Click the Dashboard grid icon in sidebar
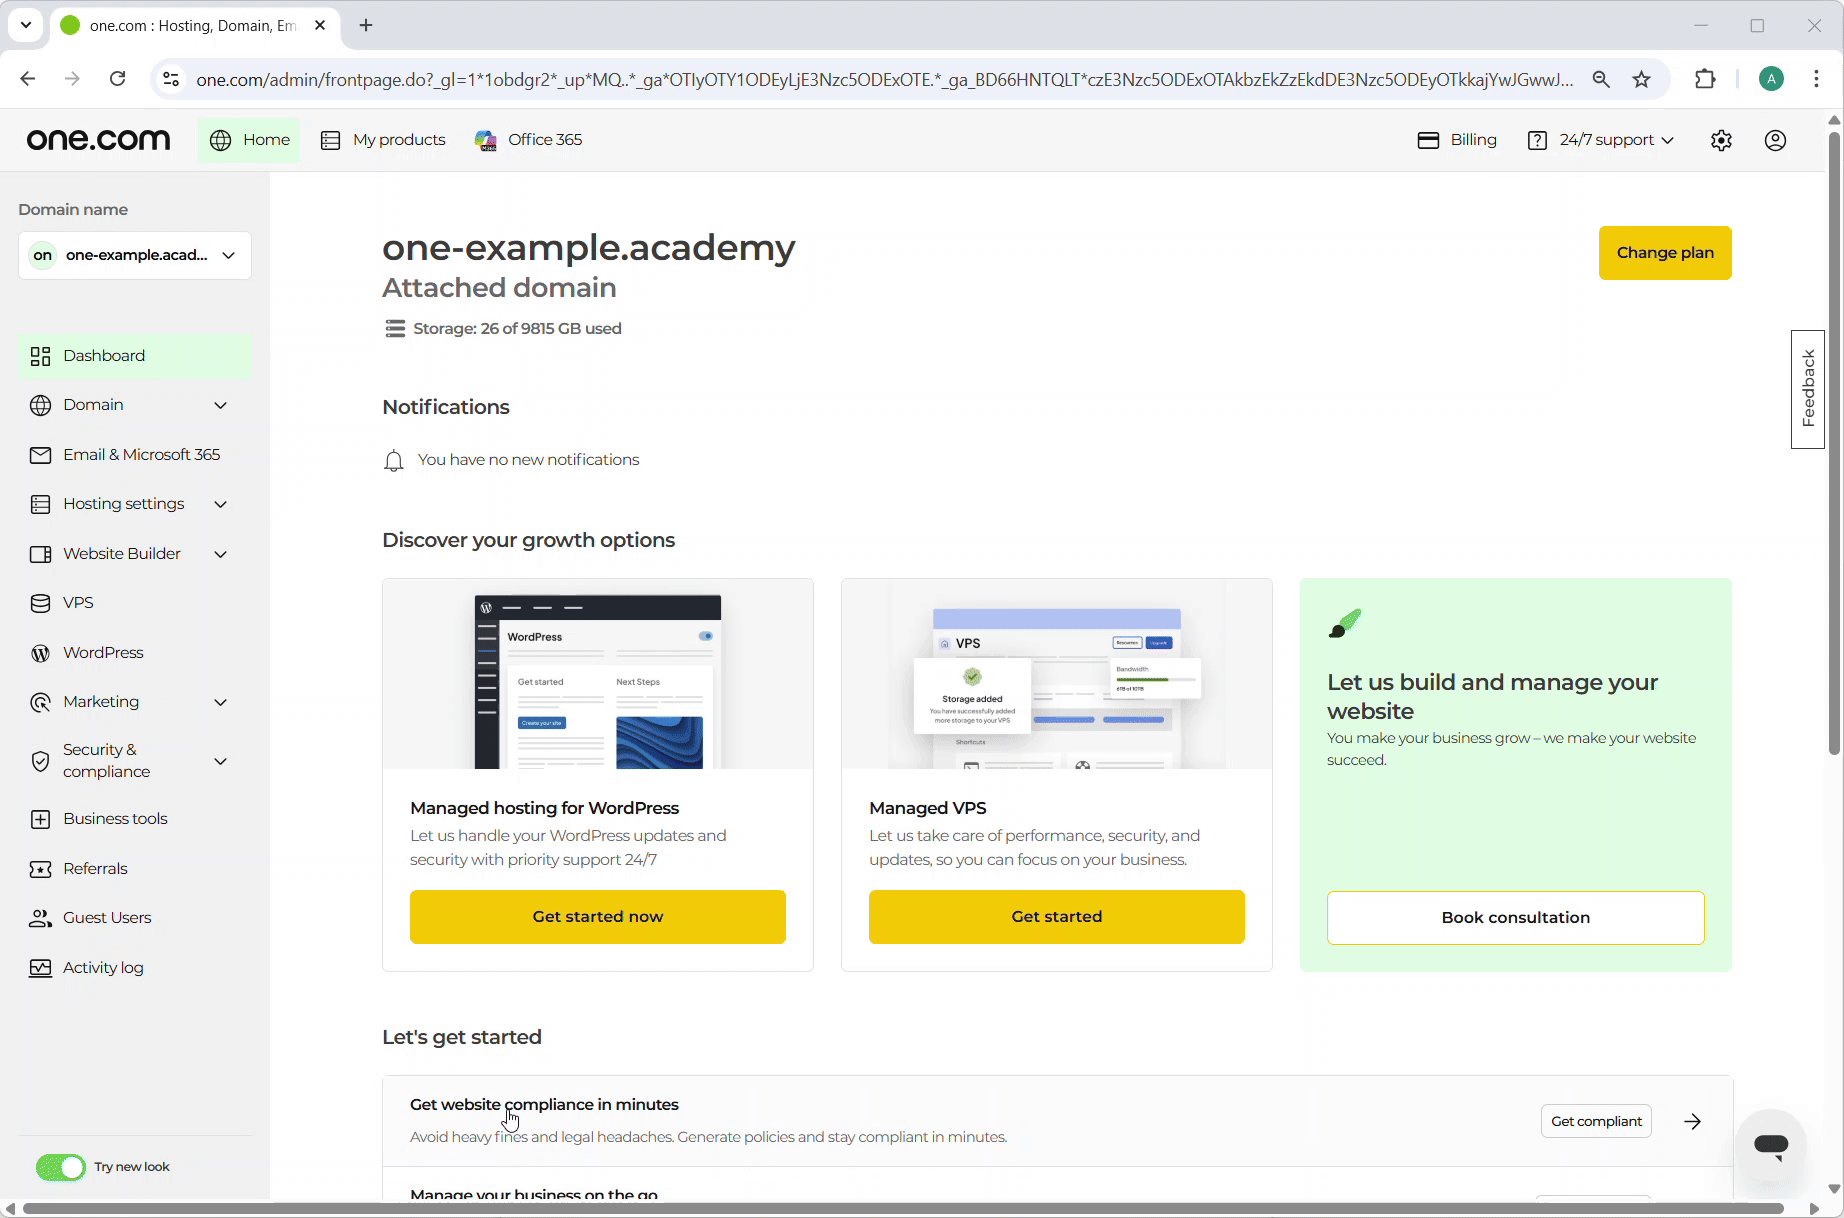This screenshot has width=1844, height=1218. click(40, 356)
